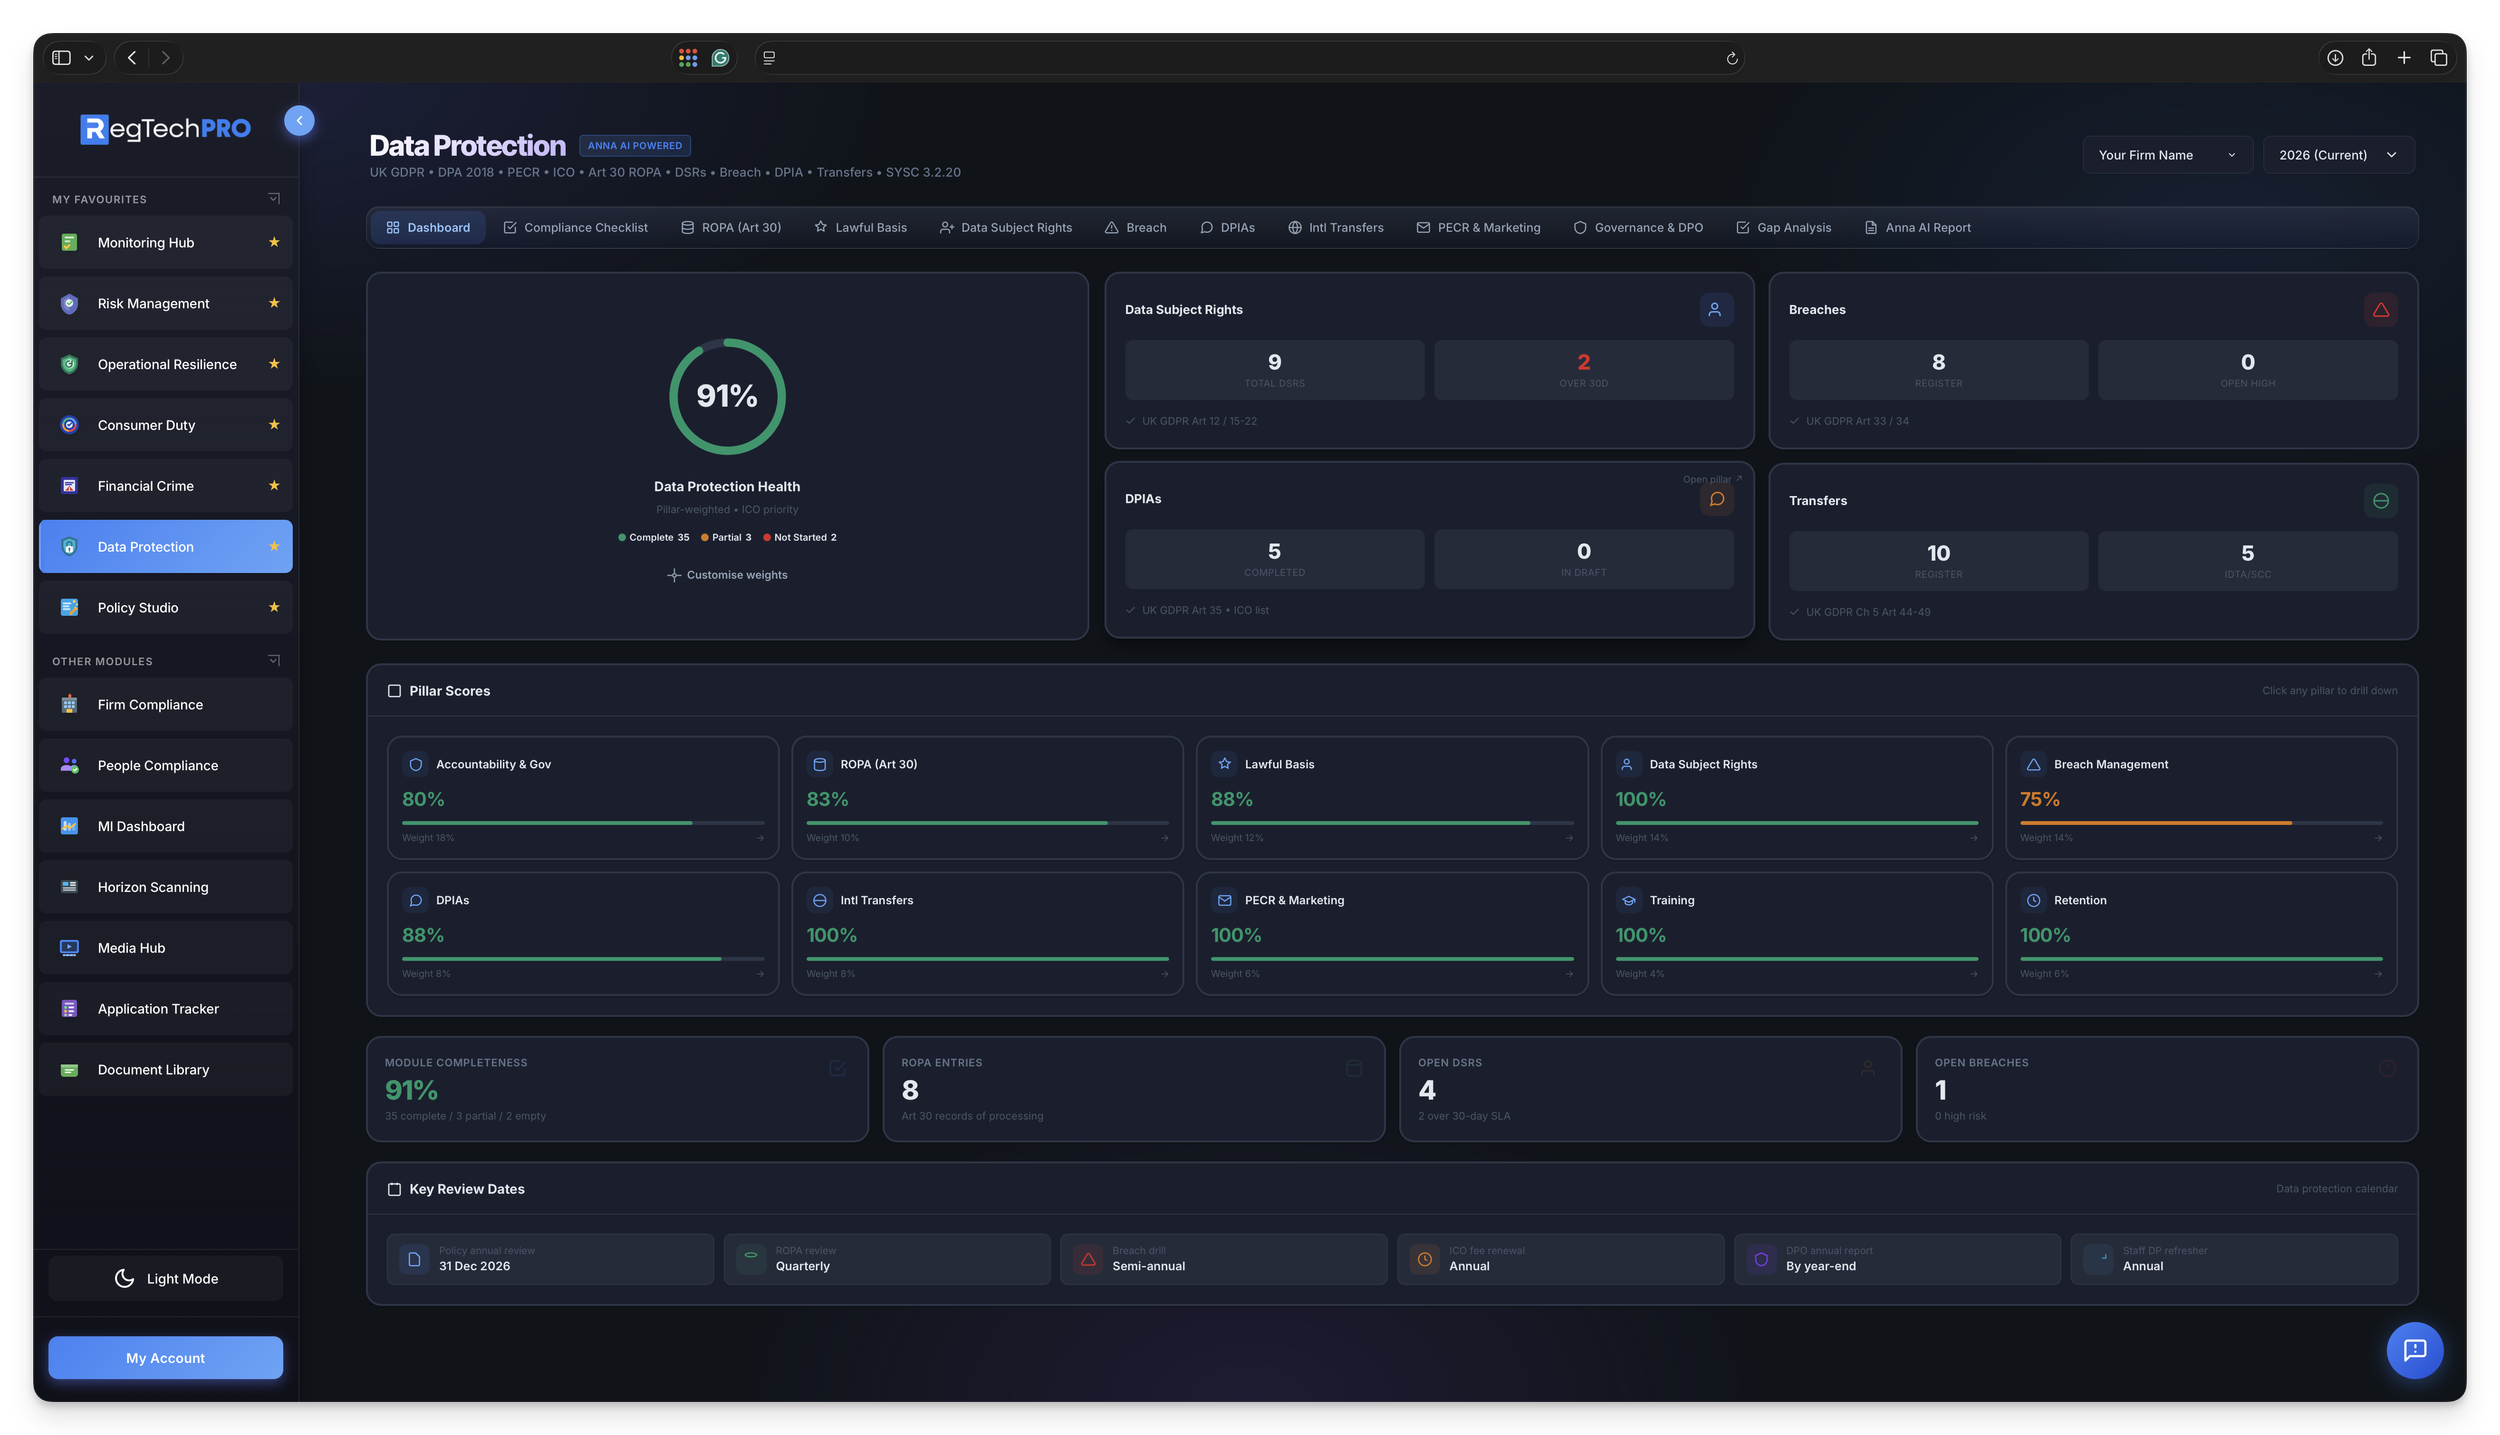The height and width of the screenshot is (1435, 2500).
Task: Unfavourite Monitoring Hub star
Action: [274, 242]
